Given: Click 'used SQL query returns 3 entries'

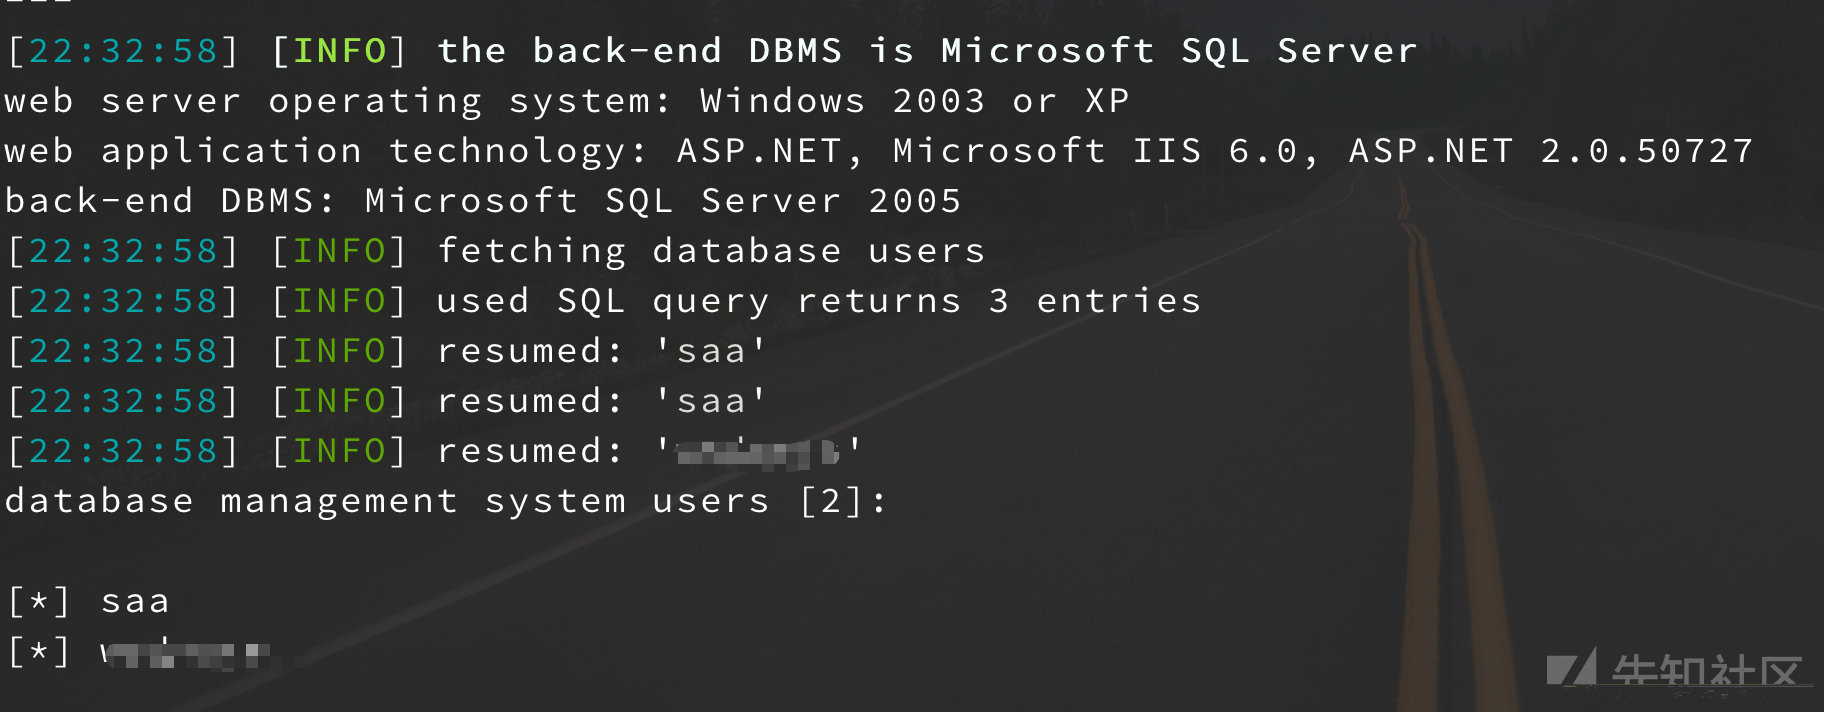Looking at the screenshot, I should [819, 300].
